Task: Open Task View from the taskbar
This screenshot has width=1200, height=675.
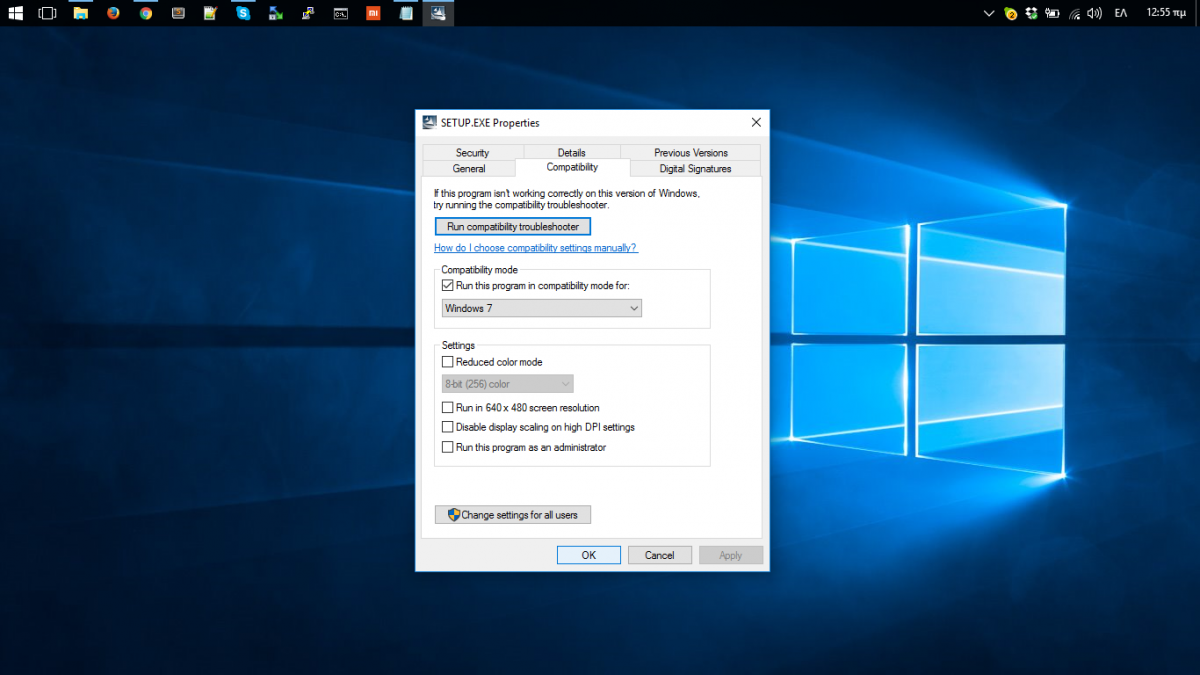Action: [x=47, y=14]
